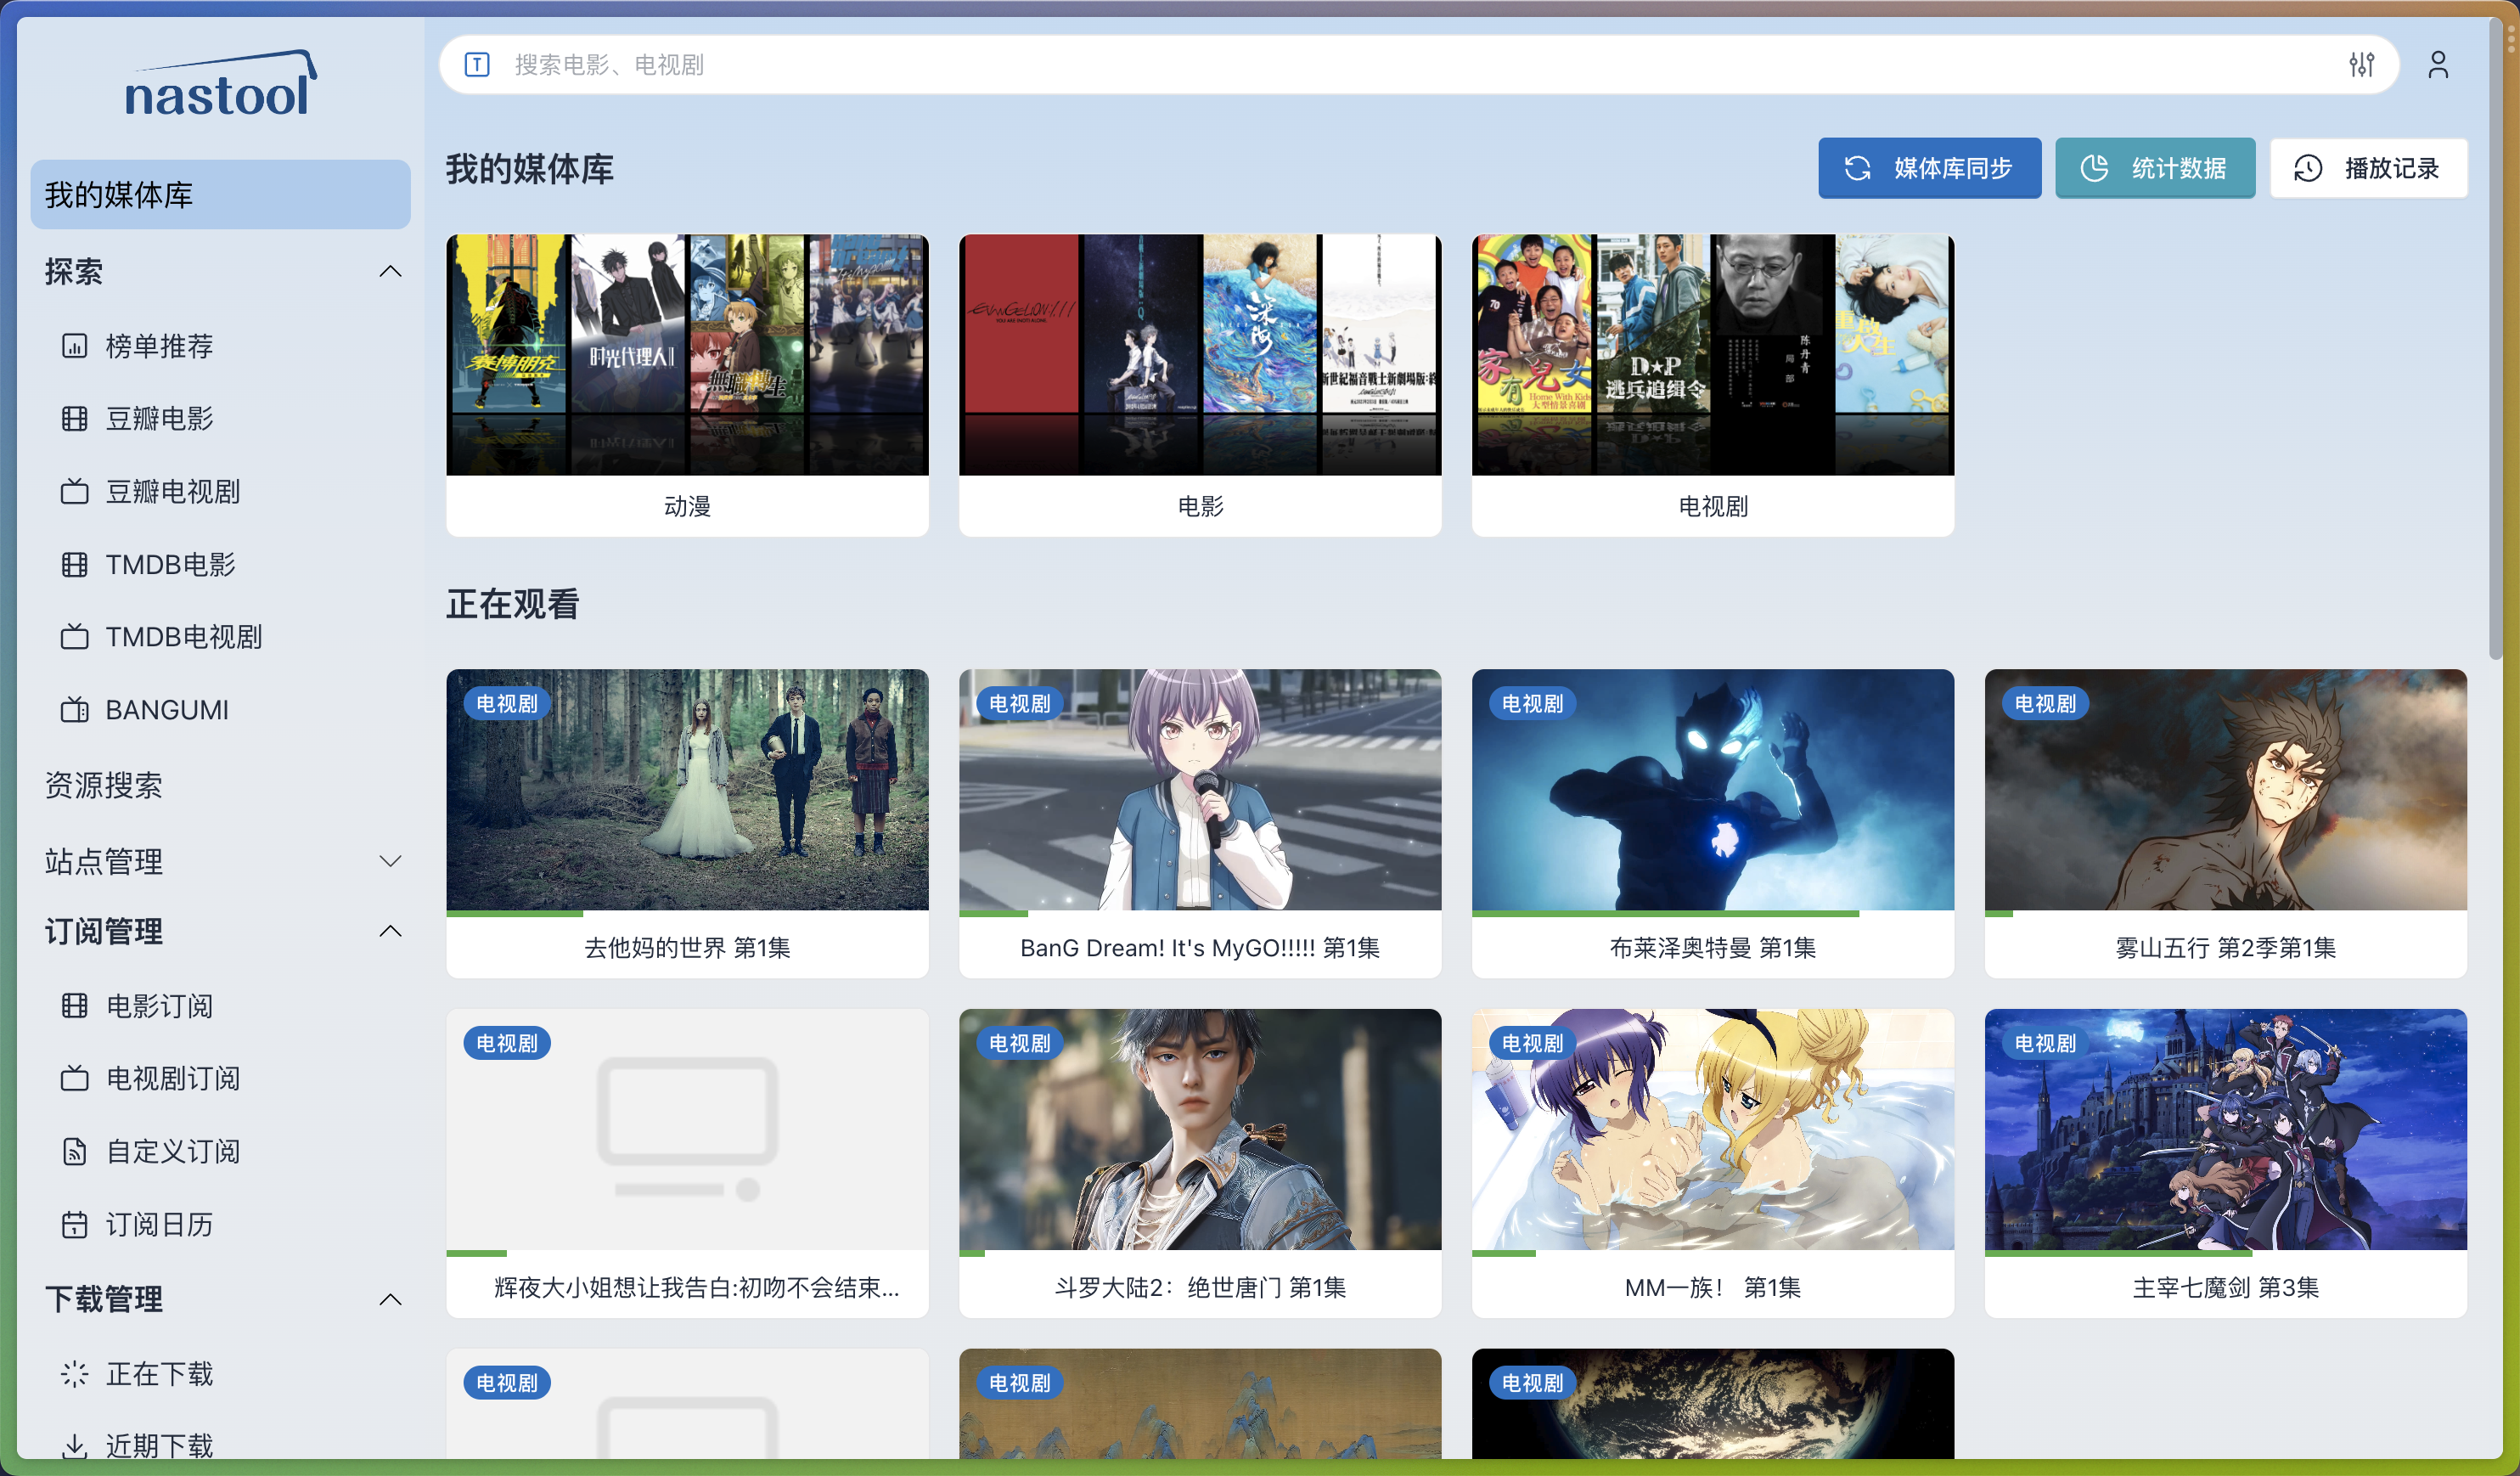This screenshot has height=1476, width=2520.
Task: Collapse the 下载管理 section
Action: [391, 1300]
